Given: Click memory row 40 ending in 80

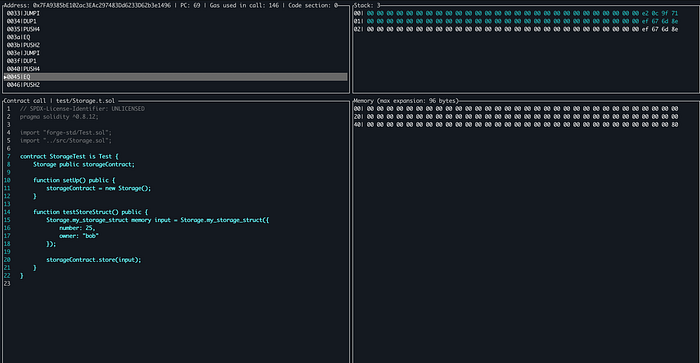Looking at the screenshot, I should coord(516,125).
